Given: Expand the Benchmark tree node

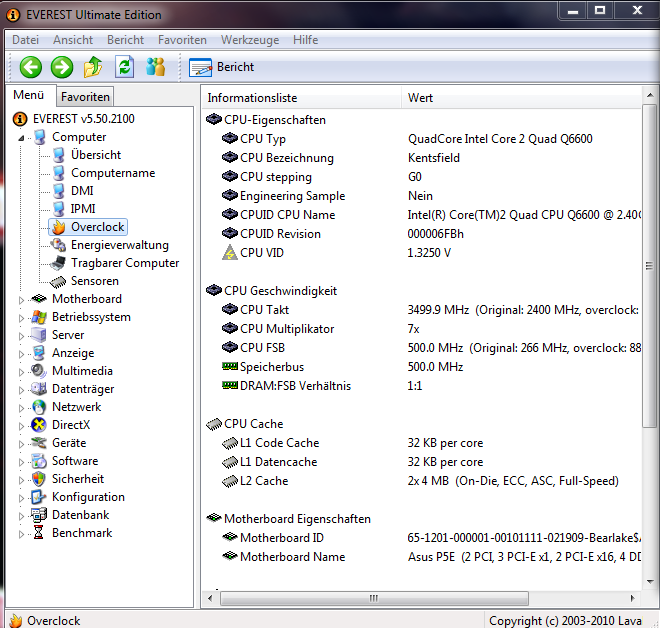Looking at the screenshot, I should point(21,534).
